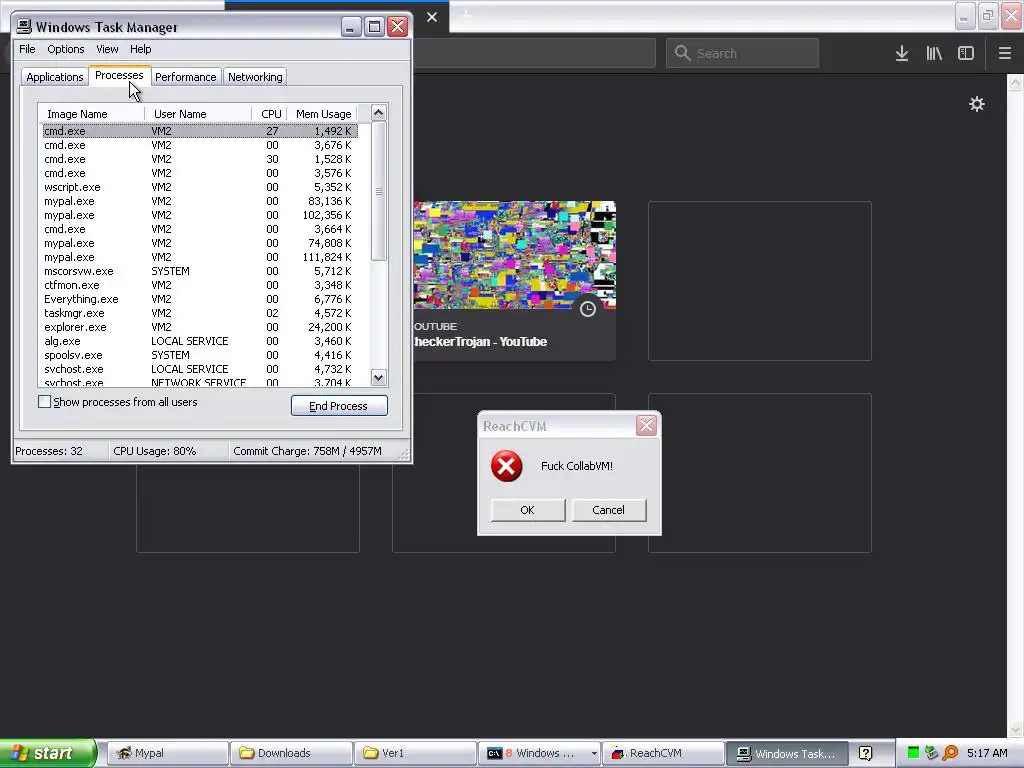
Task: Switch to Mypal taskbar button
Action: click(x=167, y=753)
